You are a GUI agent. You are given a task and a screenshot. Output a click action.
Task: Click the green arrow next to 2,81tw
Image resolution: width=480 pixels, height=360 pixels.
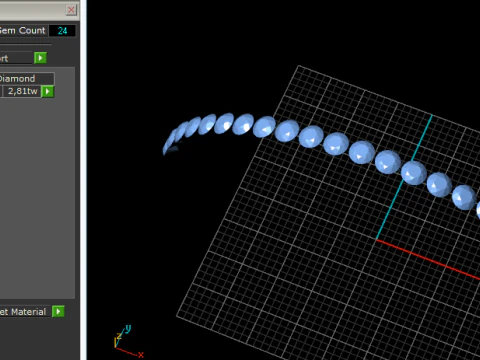[x=47, y=91]
